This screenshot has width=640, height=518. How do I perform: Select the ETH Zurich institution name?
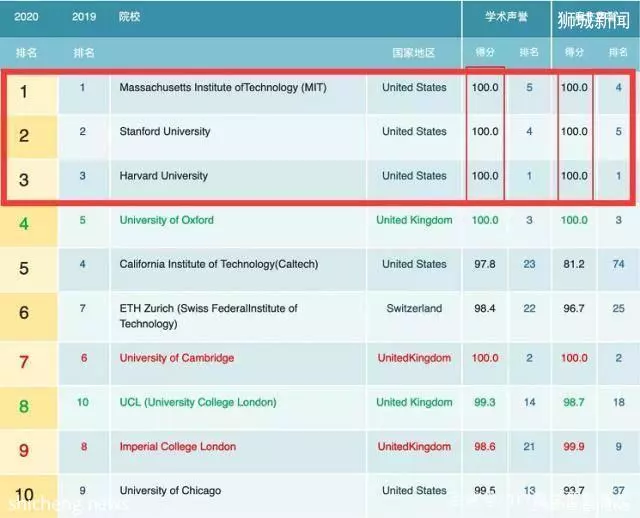pos(209,316)
